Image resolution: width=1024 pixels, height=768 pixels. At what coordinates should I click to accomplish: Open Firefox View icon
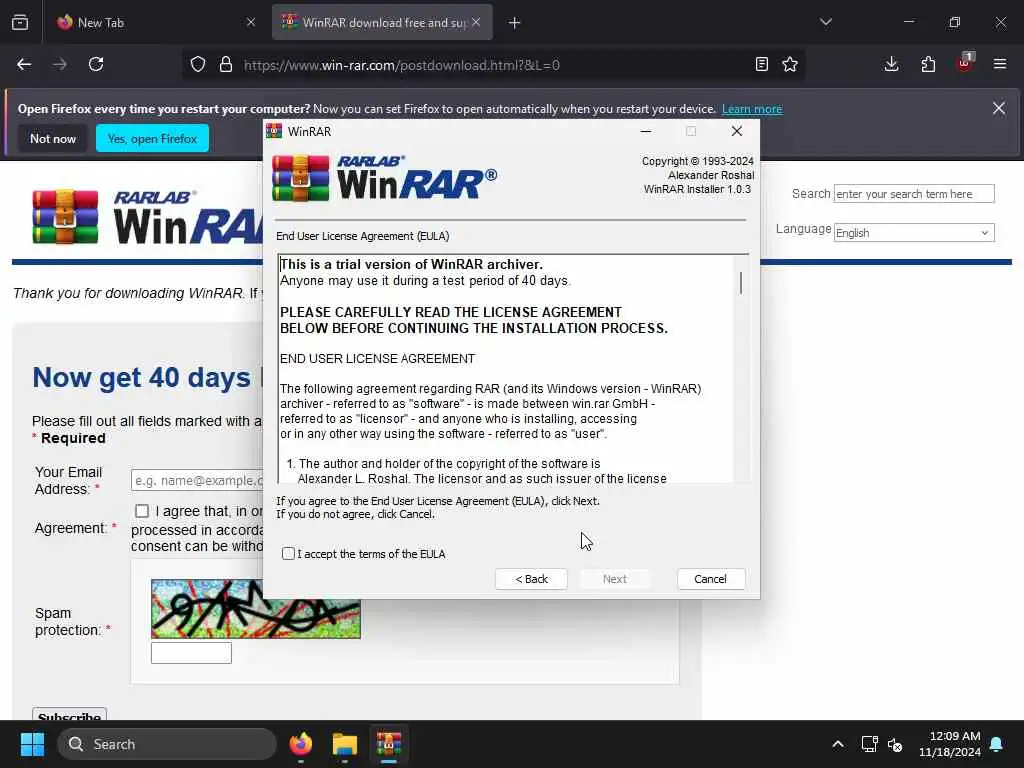pyautogui.click(x=20, y=22)
